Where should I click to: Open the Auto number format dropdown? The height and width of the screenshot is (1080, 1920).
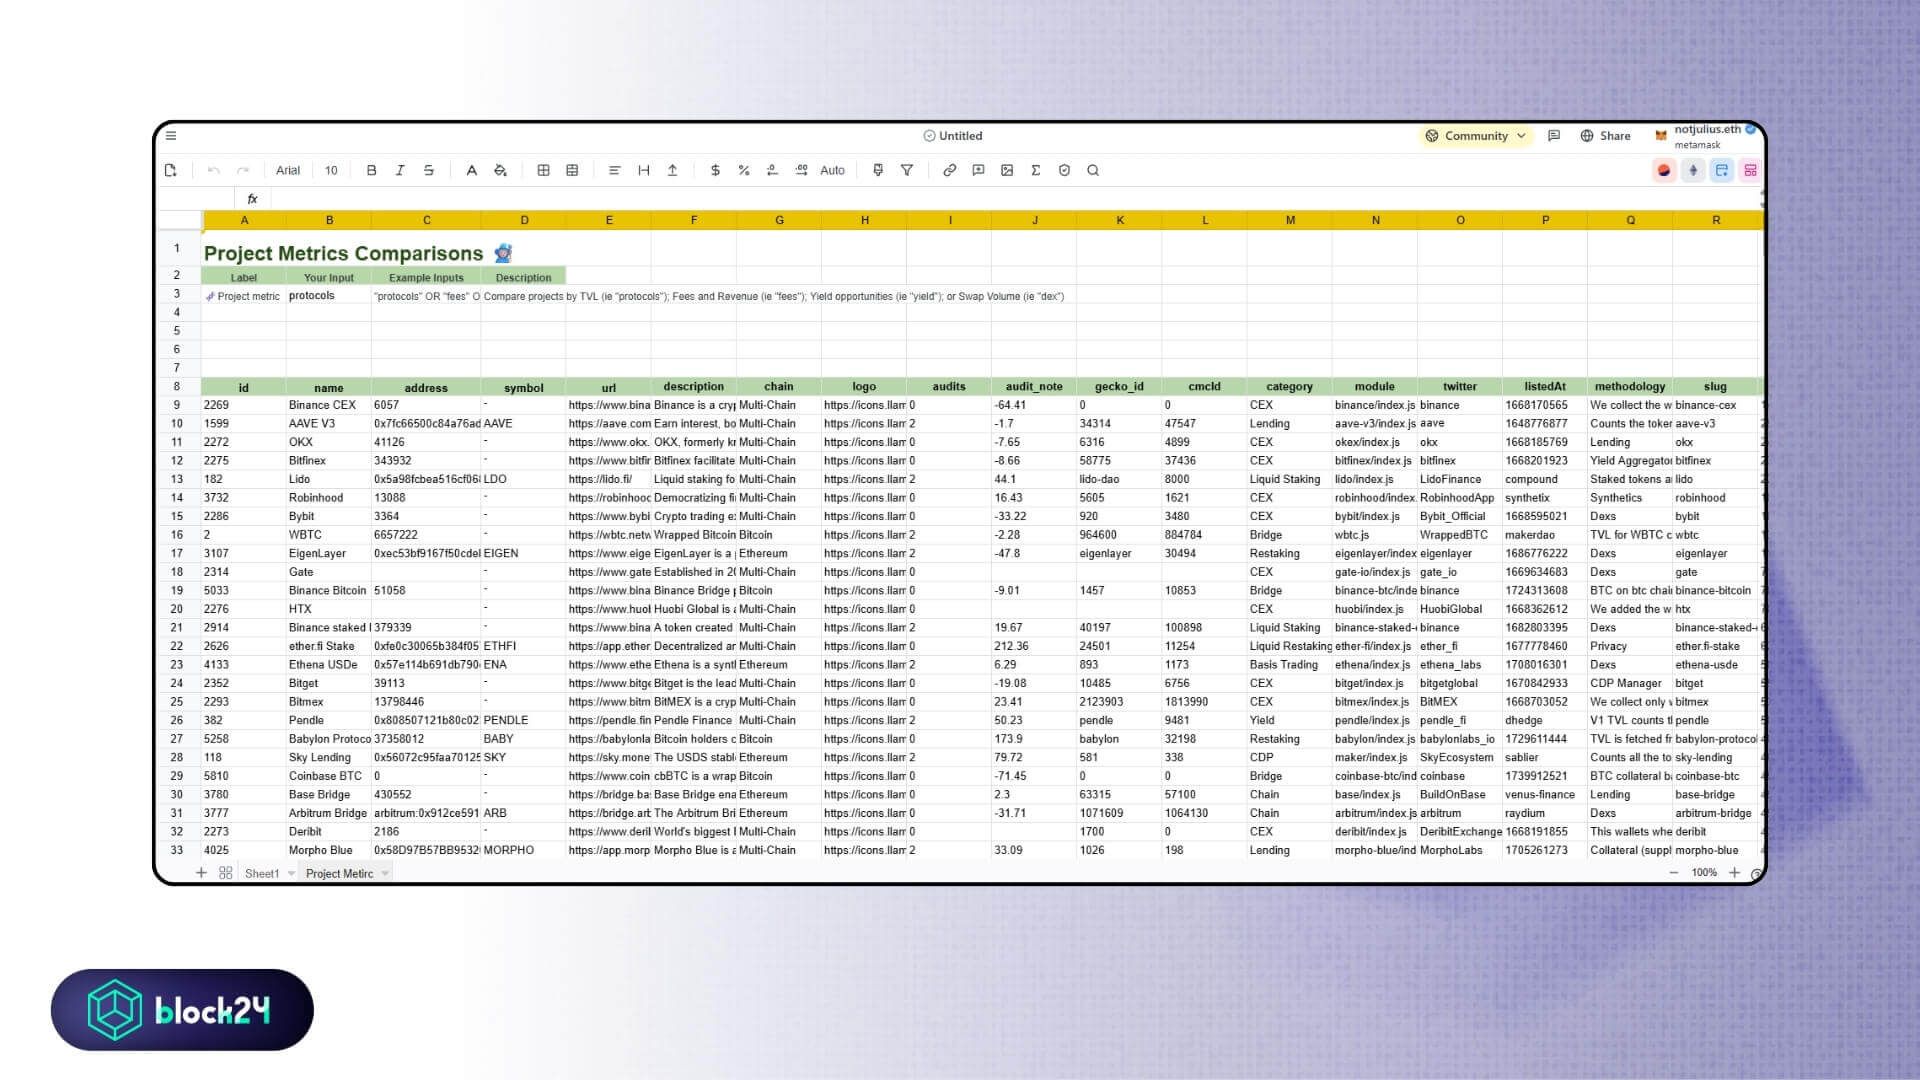[833, 170]
